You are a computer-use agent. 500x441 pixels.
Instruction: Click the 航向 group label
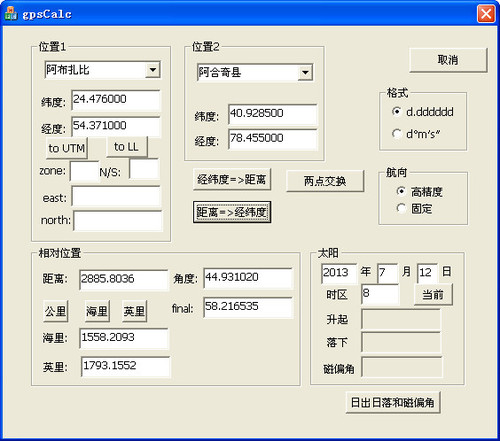tap(396, 172)
